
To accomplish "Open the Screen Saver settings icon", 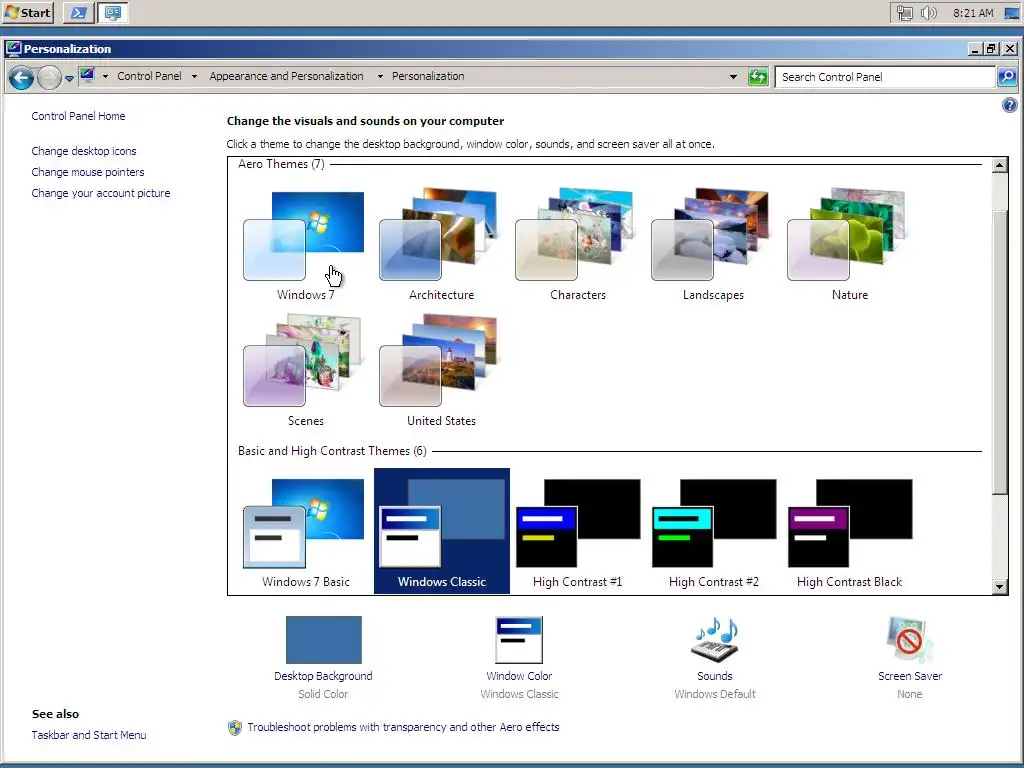I will 909,640.
